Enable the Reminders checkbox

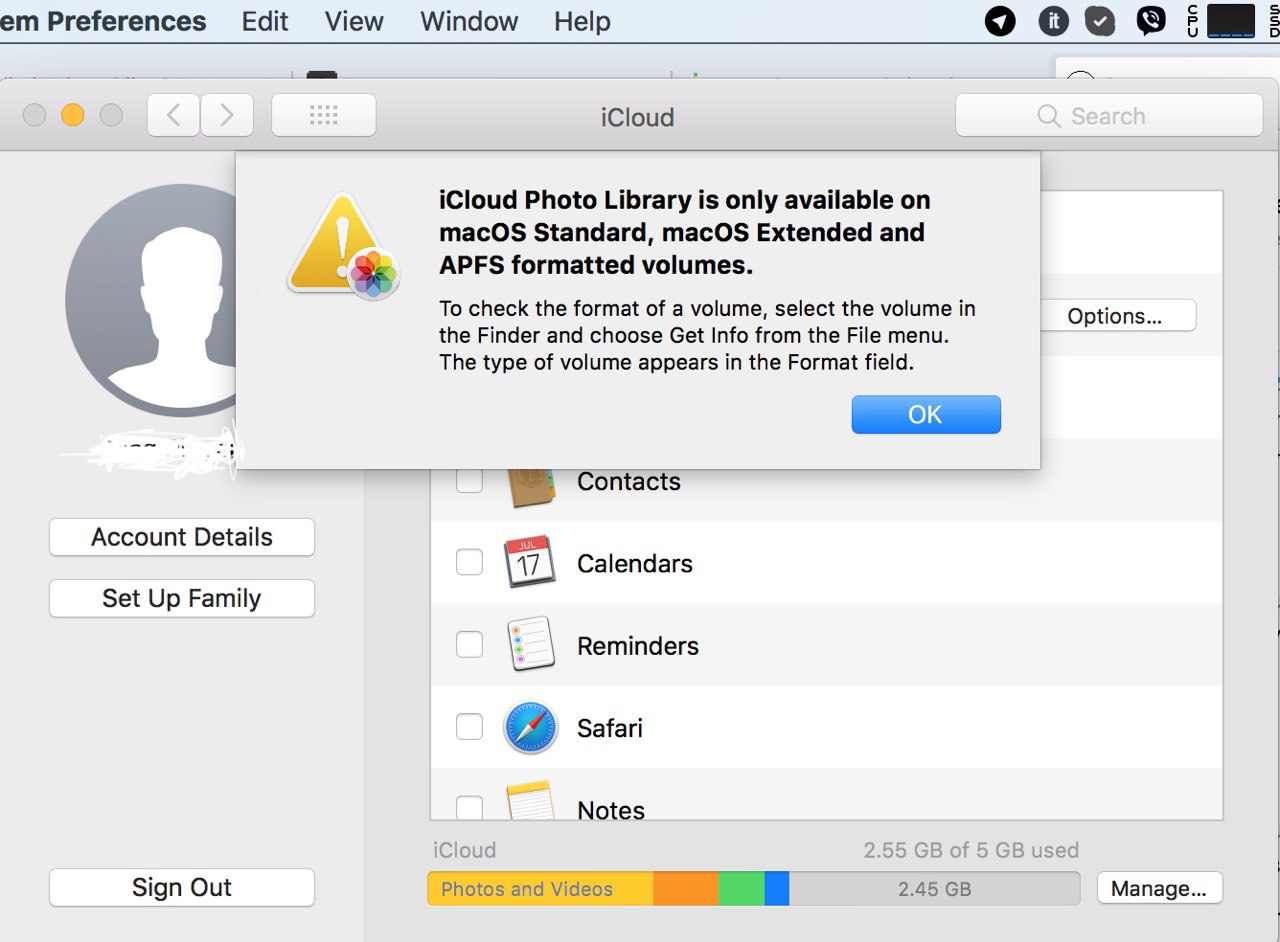[x=469, y=645]
